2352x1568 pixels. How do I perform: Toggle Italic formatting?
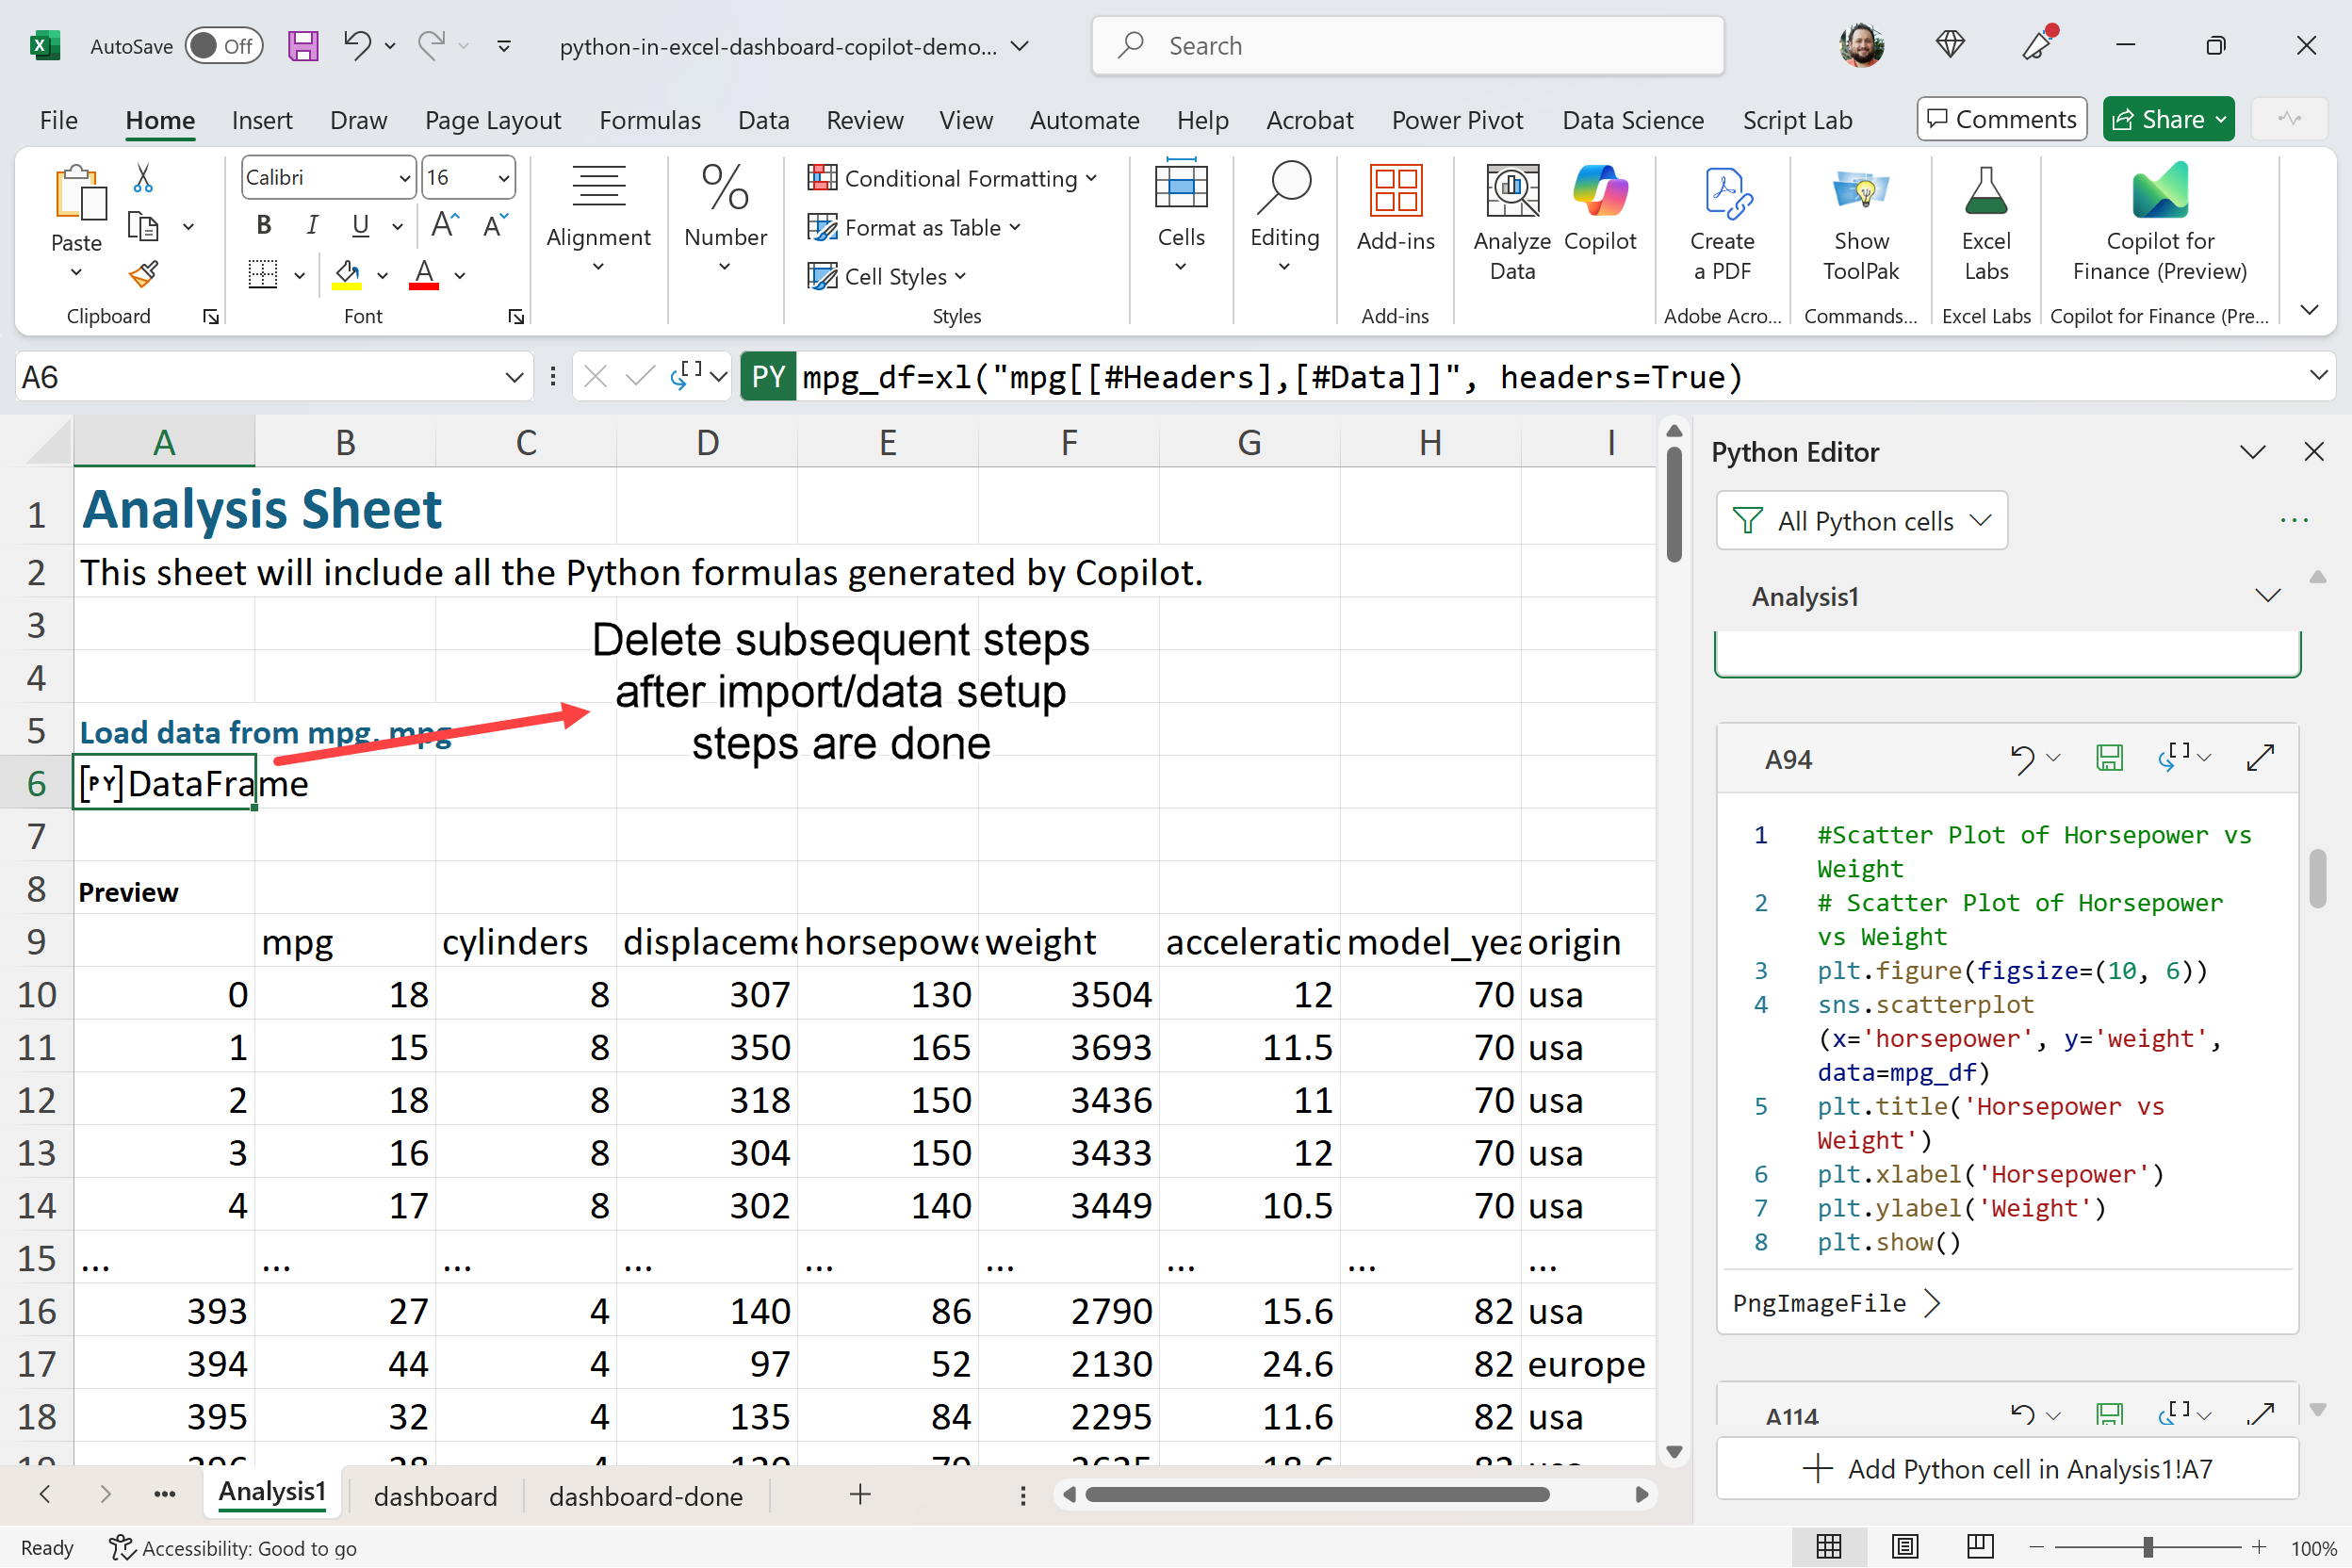[x=312, y=225]
